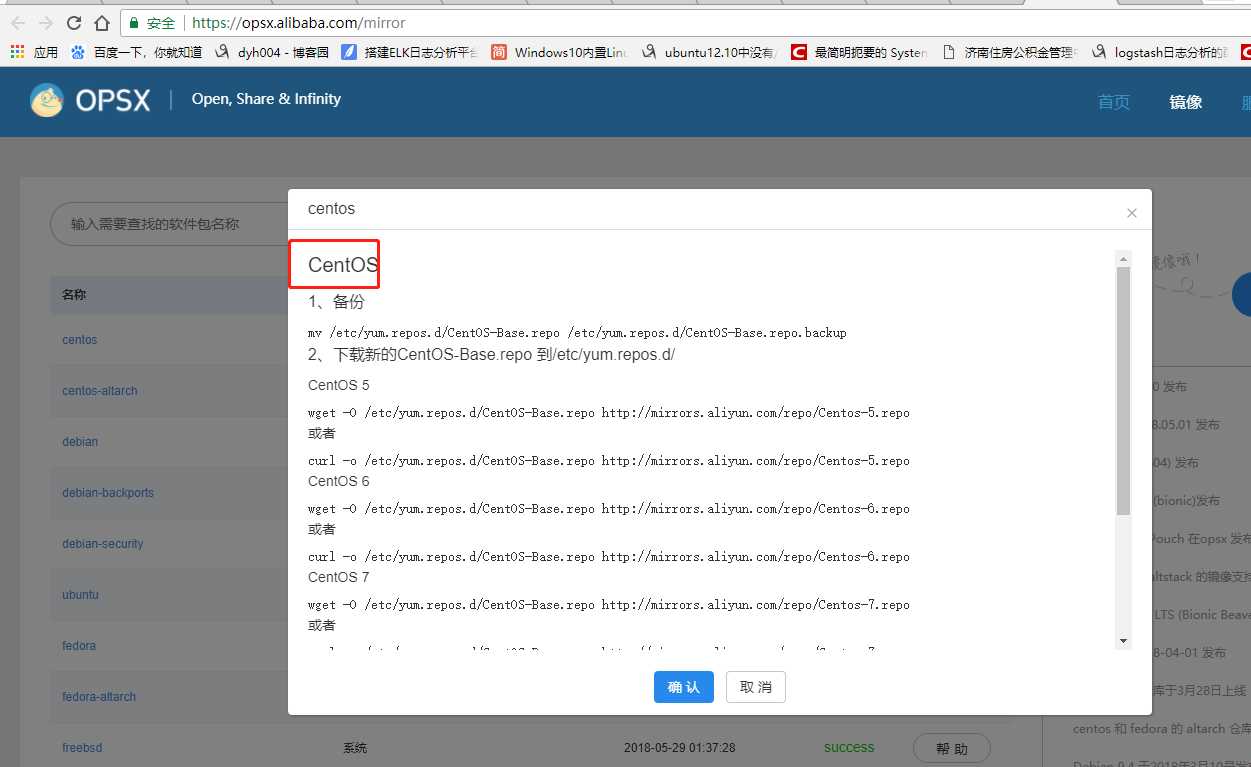
Task: Open the dyh004 blog bookmark
Action: 273,52
